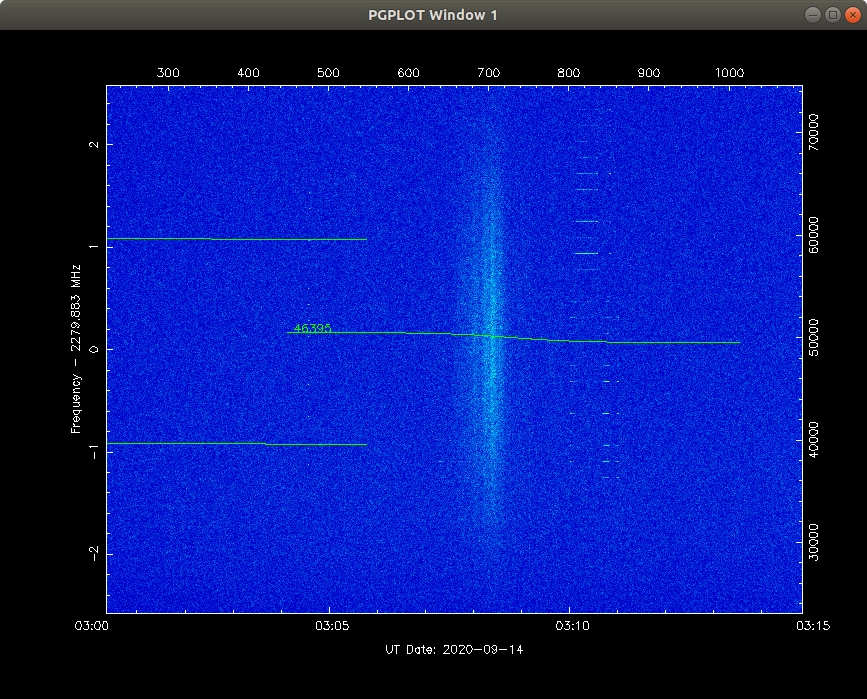Close the PGPLOT Window 1
Screen dimensions: 867x699
tap(851, 14)
